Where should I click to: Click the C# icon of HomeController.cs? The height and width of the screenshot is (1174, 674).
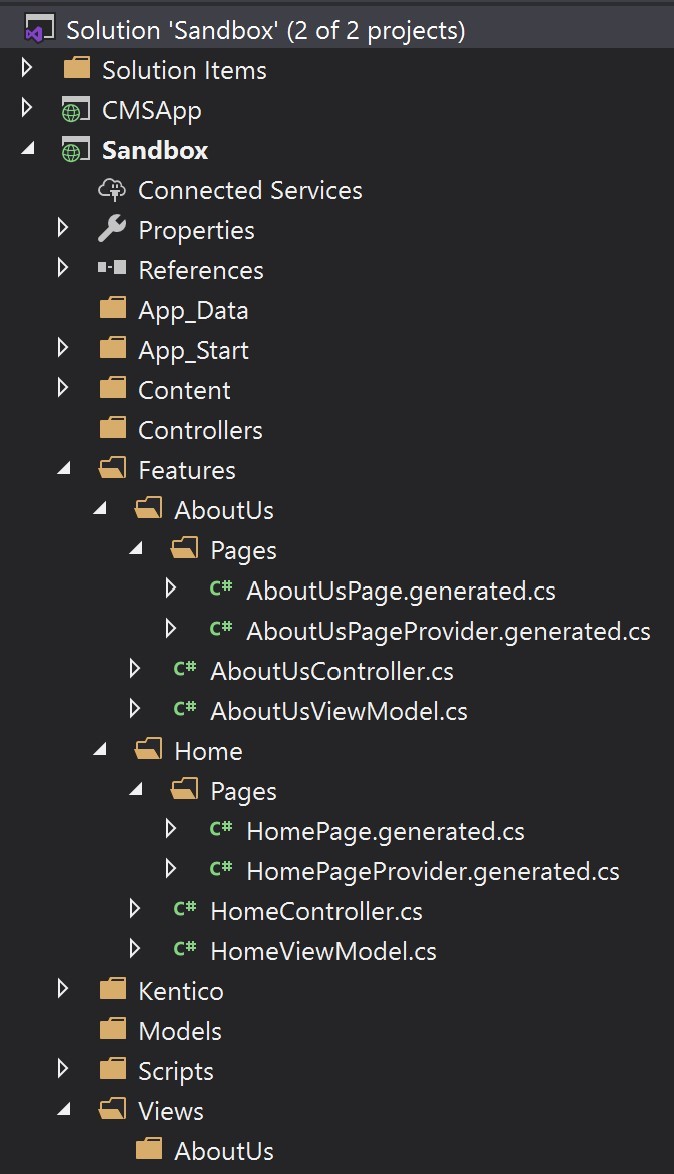pyautogui.click(x=185, y=909)
